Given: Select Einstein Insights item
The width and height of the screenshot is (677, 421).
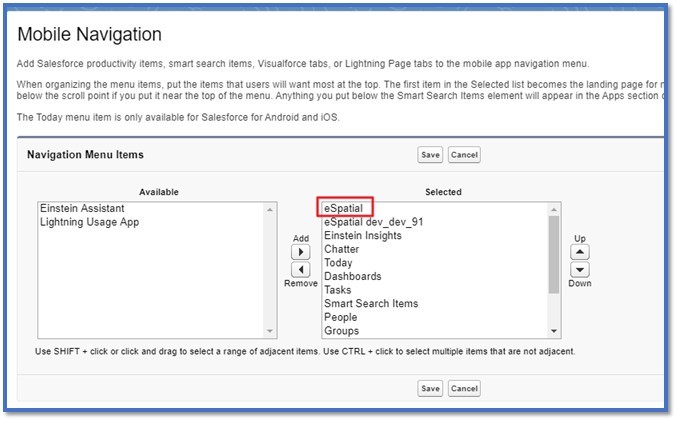Looking at the screenshot, I should tap(363, 235).
